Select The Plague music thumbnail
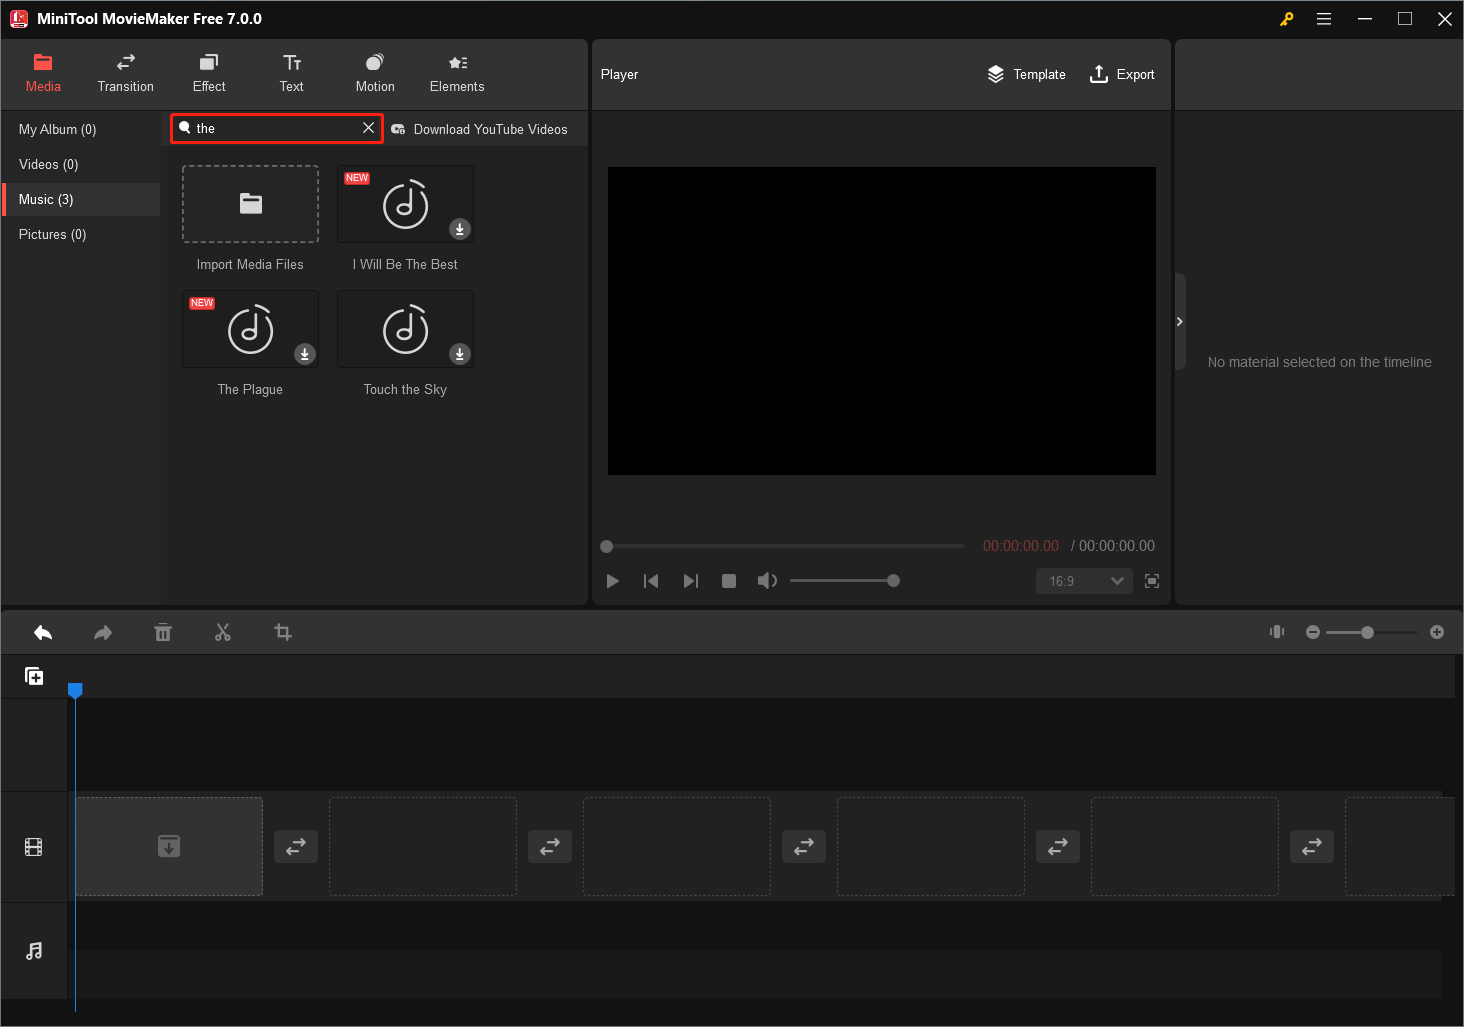This screenshot has width=1464, height=1027. [x=250, y=329]
